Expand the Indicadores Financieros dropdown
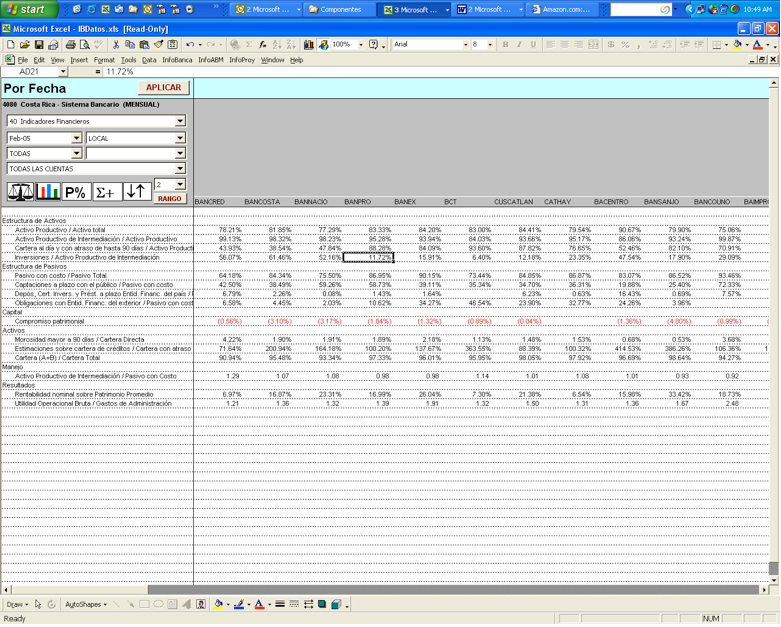Image resolution: width=781 pixels, height=627 pixels. click(x=180, y=121)
